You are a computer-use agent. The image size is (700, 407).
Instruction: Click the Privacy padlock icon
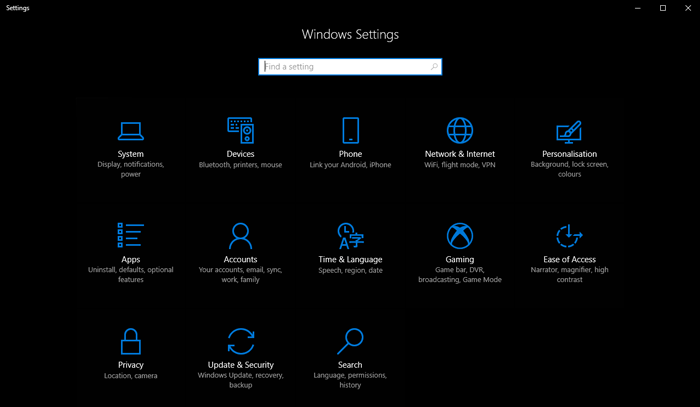coord(131,341)
